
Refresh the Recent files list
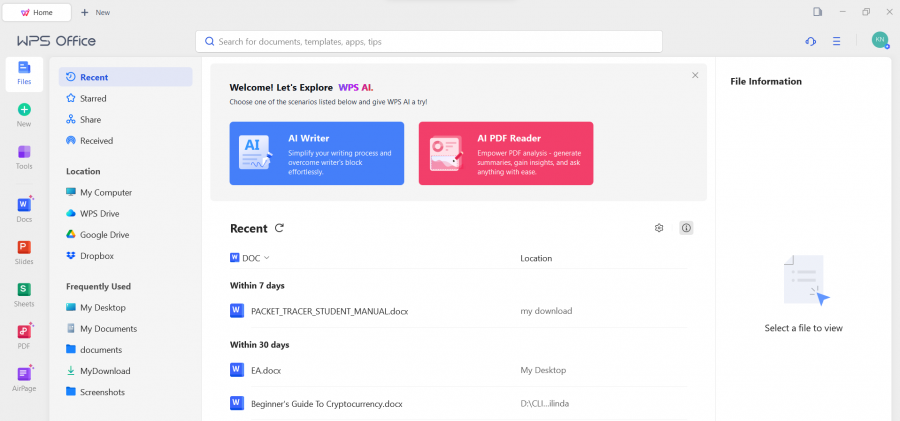pos(280,228)
